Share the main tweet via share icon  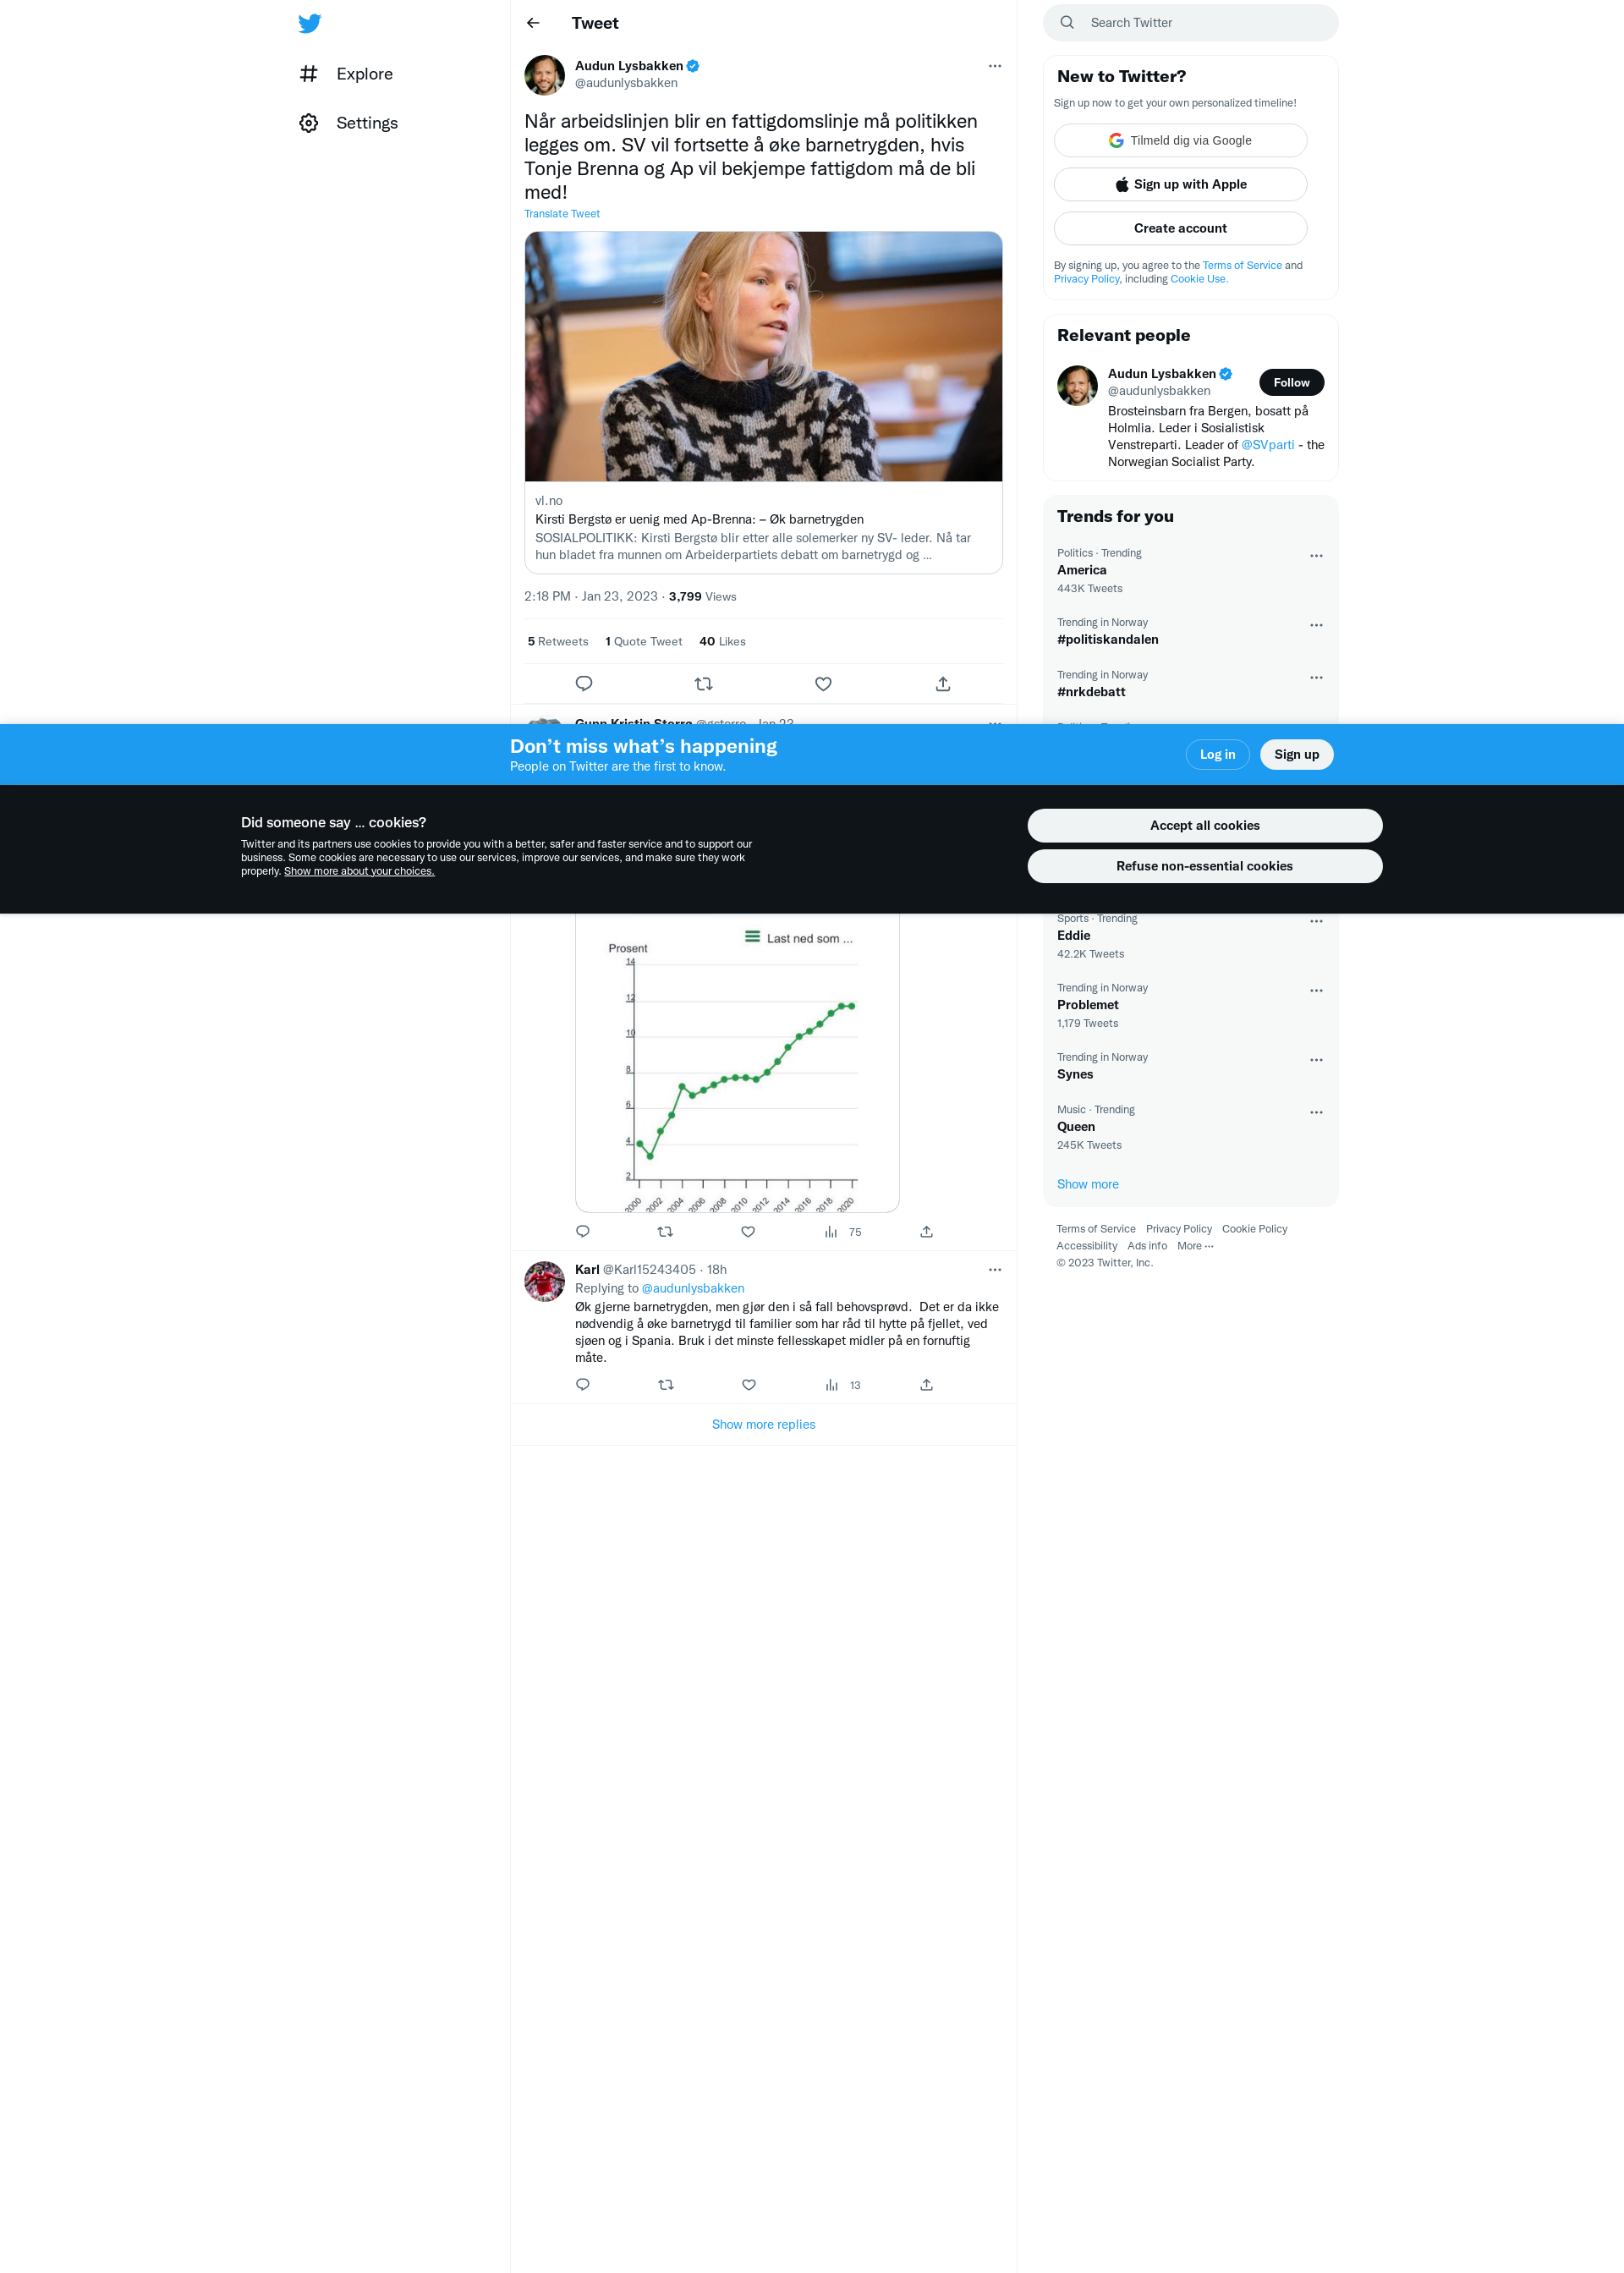(x=943, y=684)
